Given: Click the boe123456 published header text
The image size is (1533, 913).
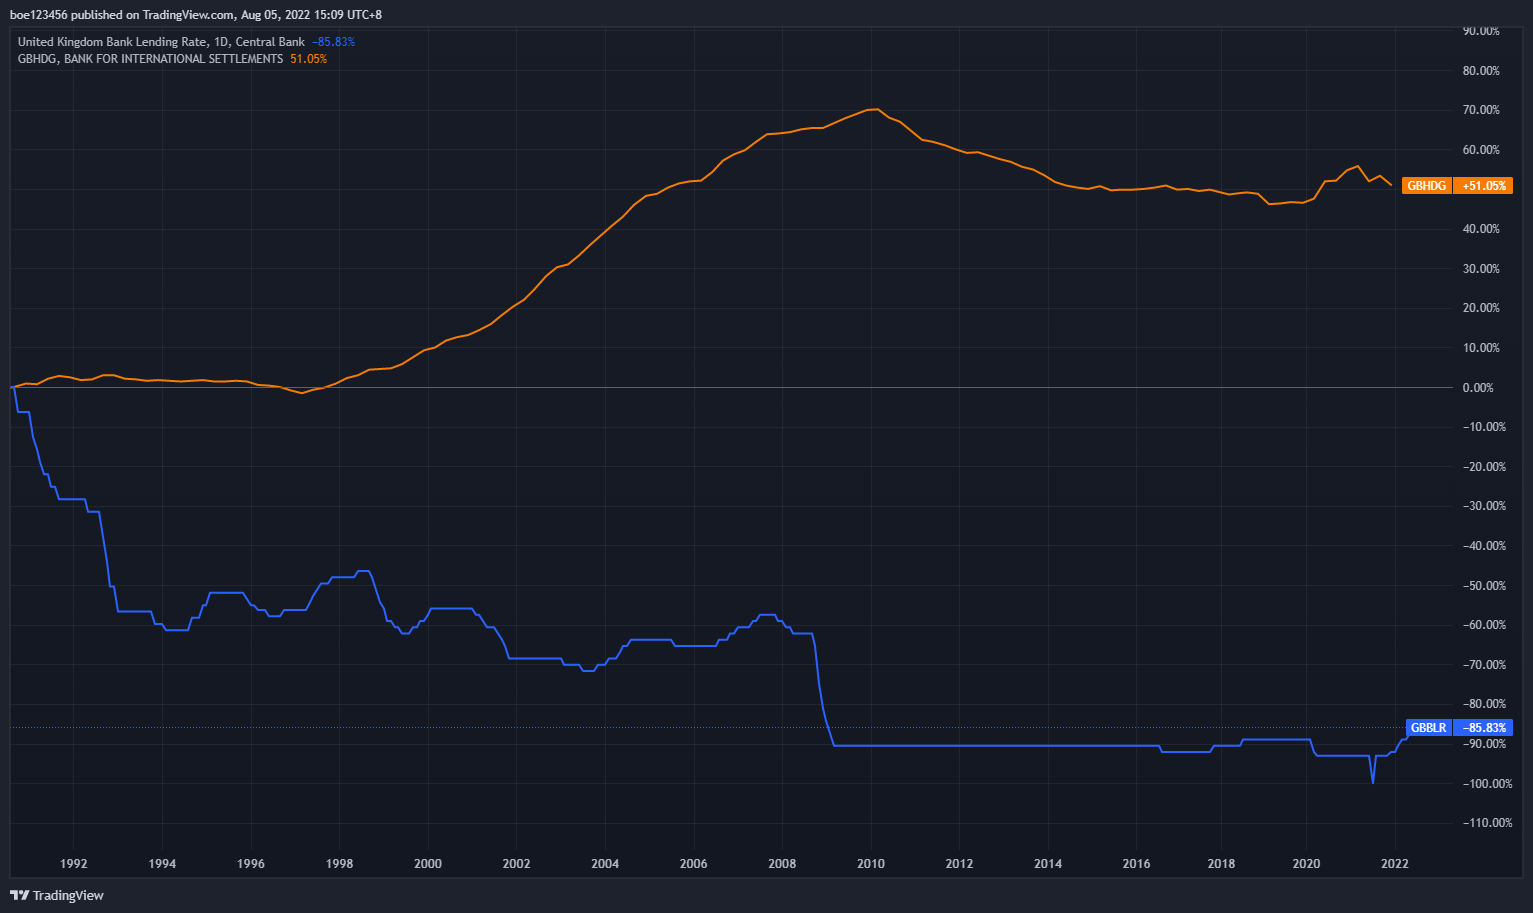Looking at the screenshot, I should pos(195,15).
